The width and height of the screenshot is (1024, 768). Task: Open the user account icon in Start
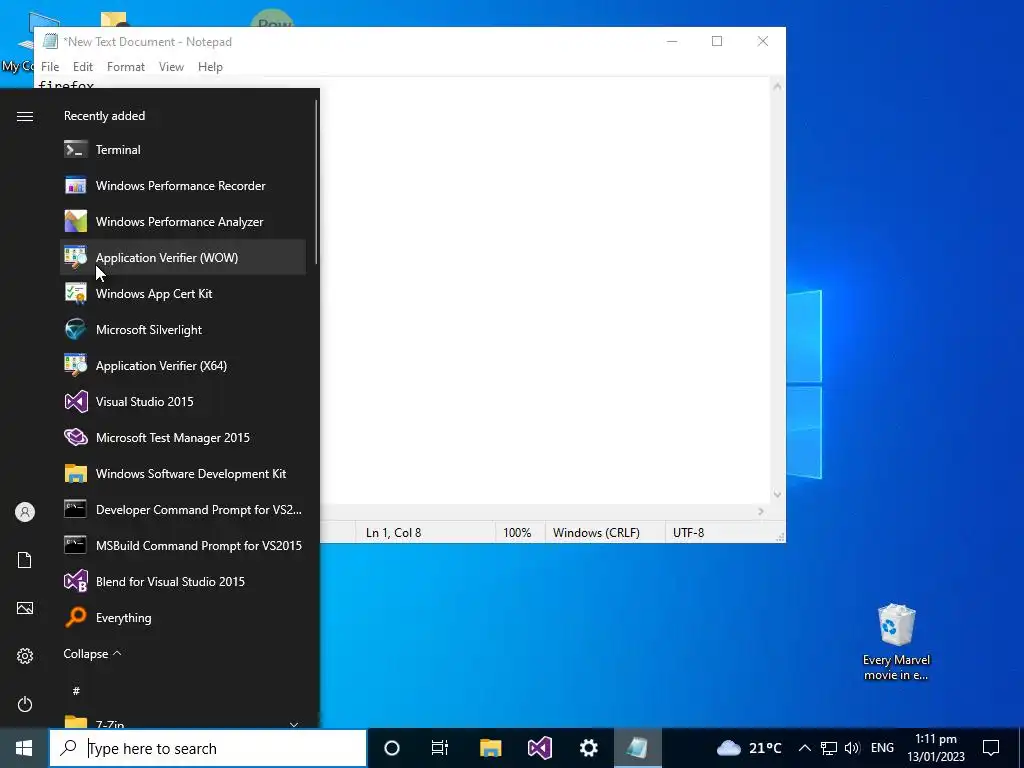pos(25,512)
